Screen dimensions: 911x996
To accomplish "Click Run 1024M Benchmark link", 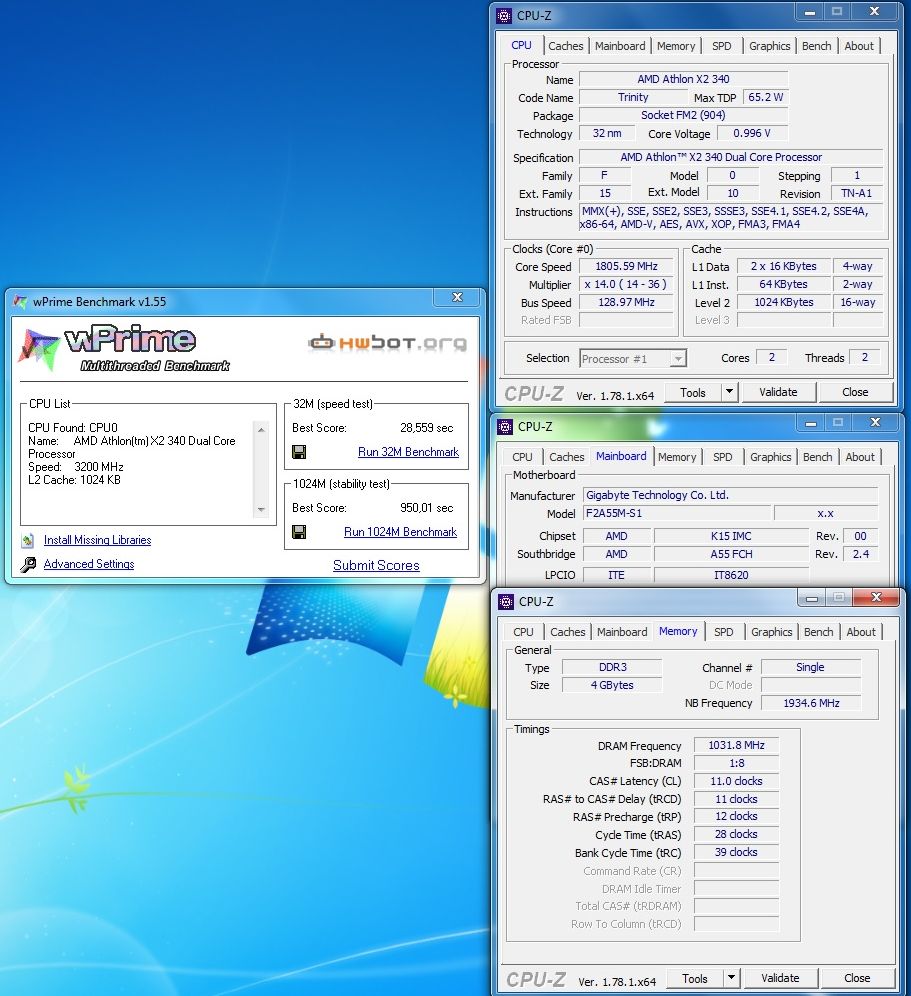I will (400, 532).
